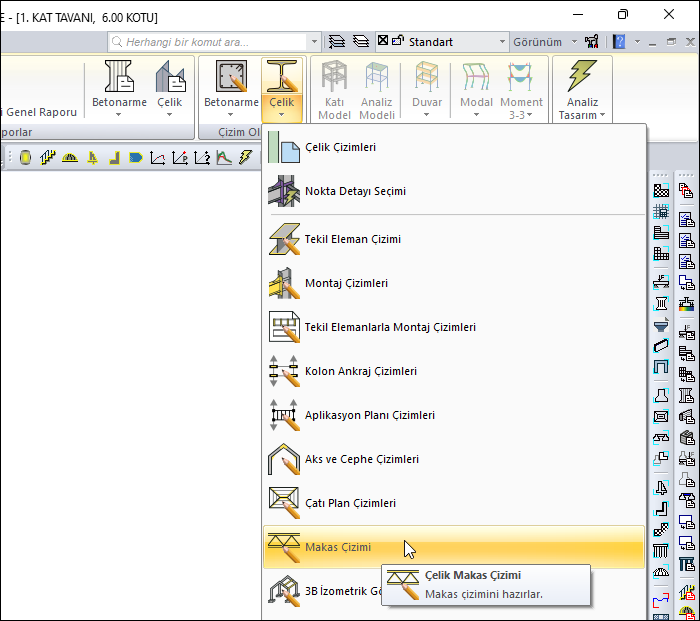This screenshot has height=621, width=700.
Task: Open Çelik Çizimleri from the dropdown menu
Action: tap(454, 147)
